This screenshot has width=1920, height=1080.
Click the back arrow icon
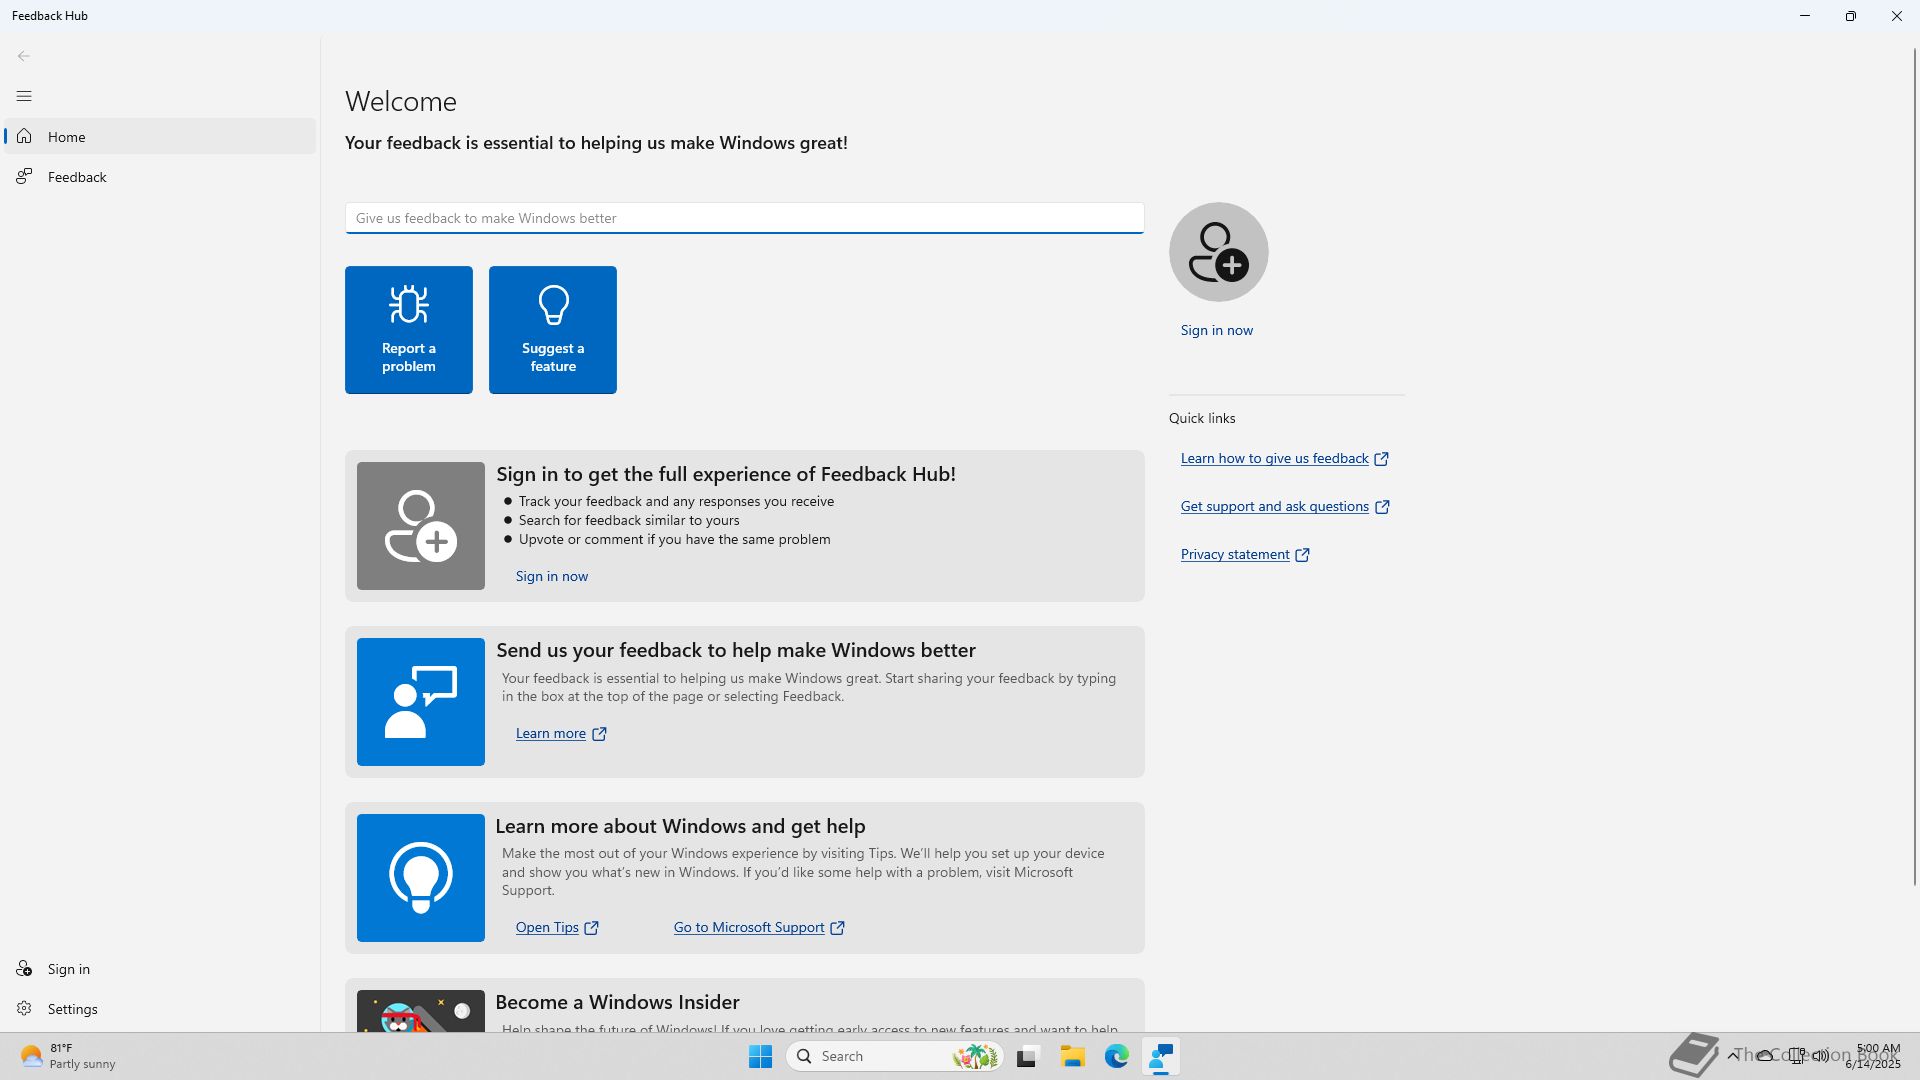24,56
